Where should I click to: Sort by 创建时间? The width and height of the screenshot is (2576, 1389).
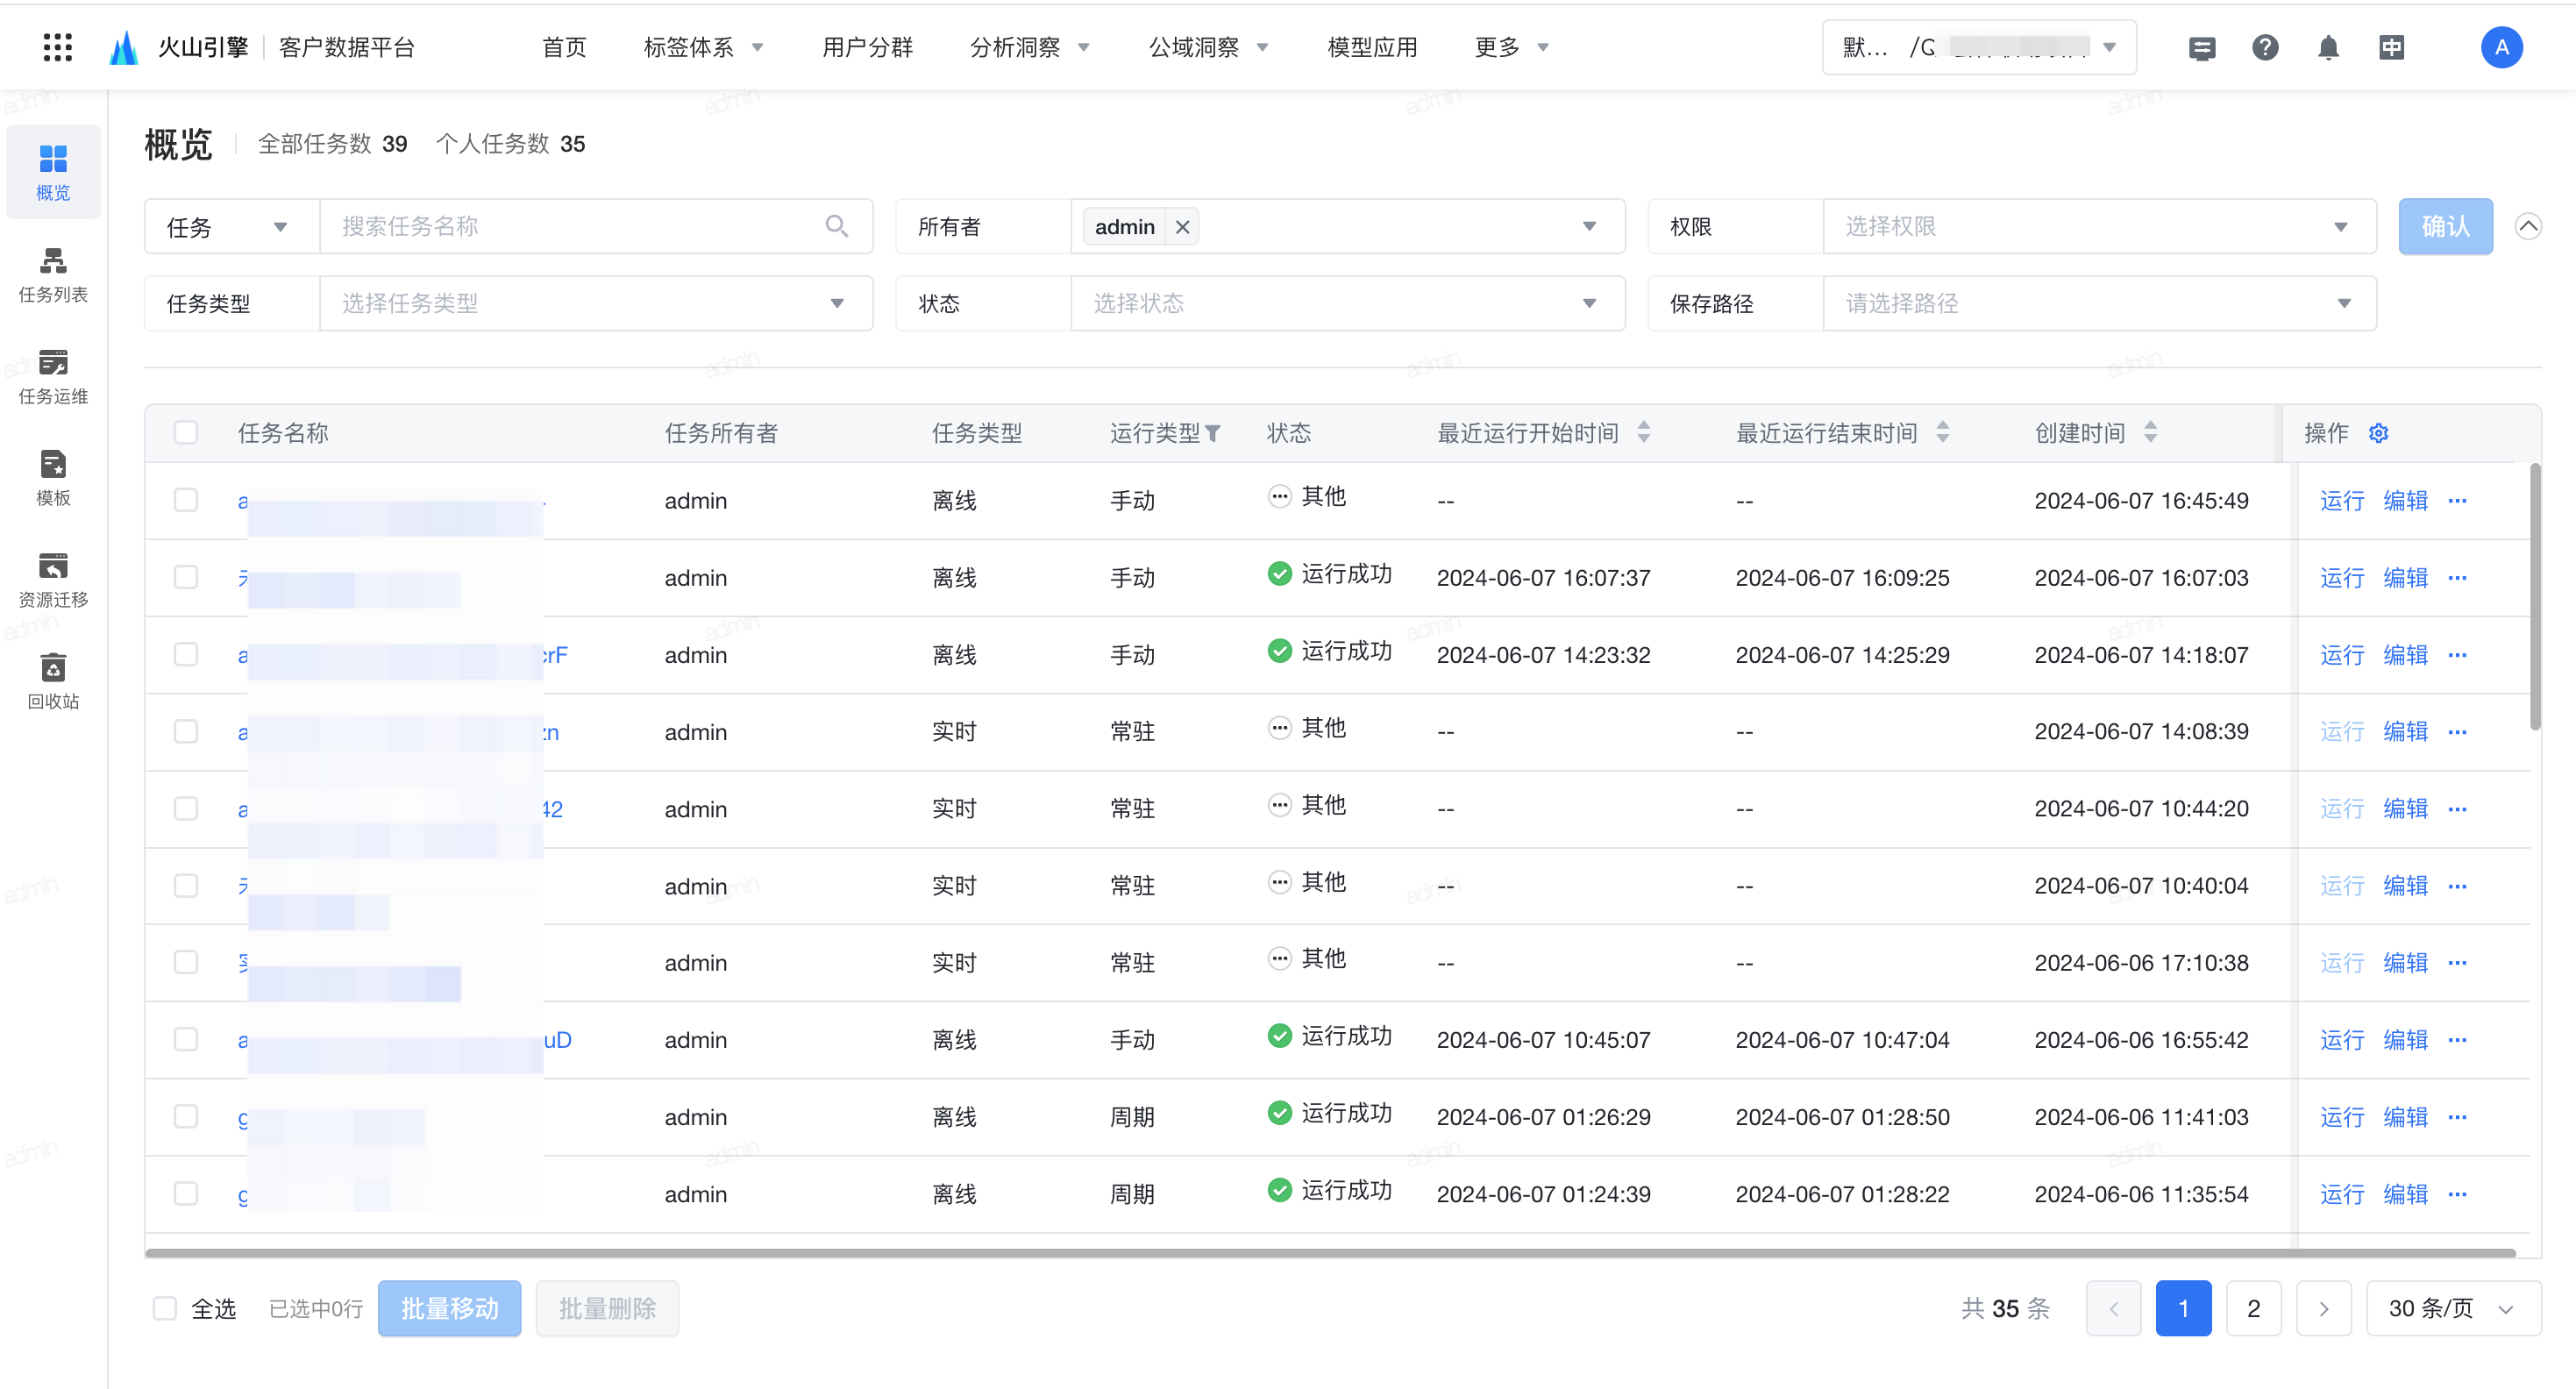(2151, 432)
